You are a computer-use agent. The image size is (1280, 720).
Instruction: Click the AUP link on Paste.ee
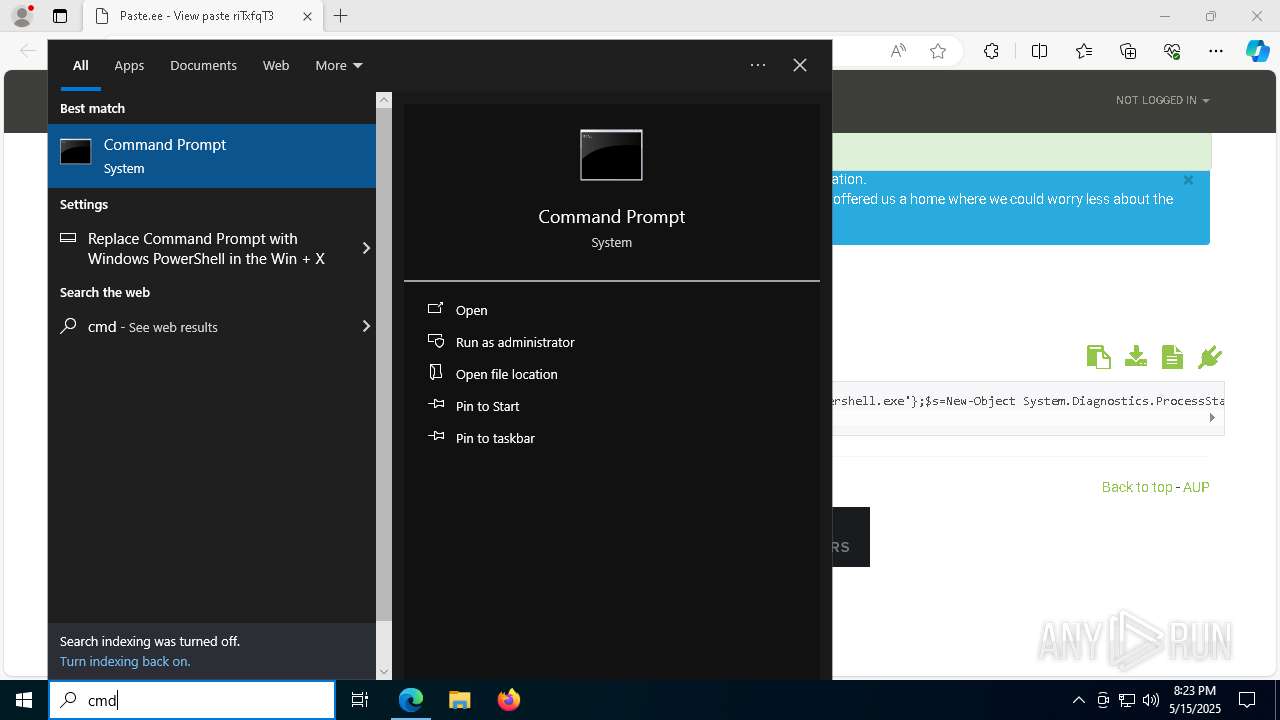(x=1196, y=487)
